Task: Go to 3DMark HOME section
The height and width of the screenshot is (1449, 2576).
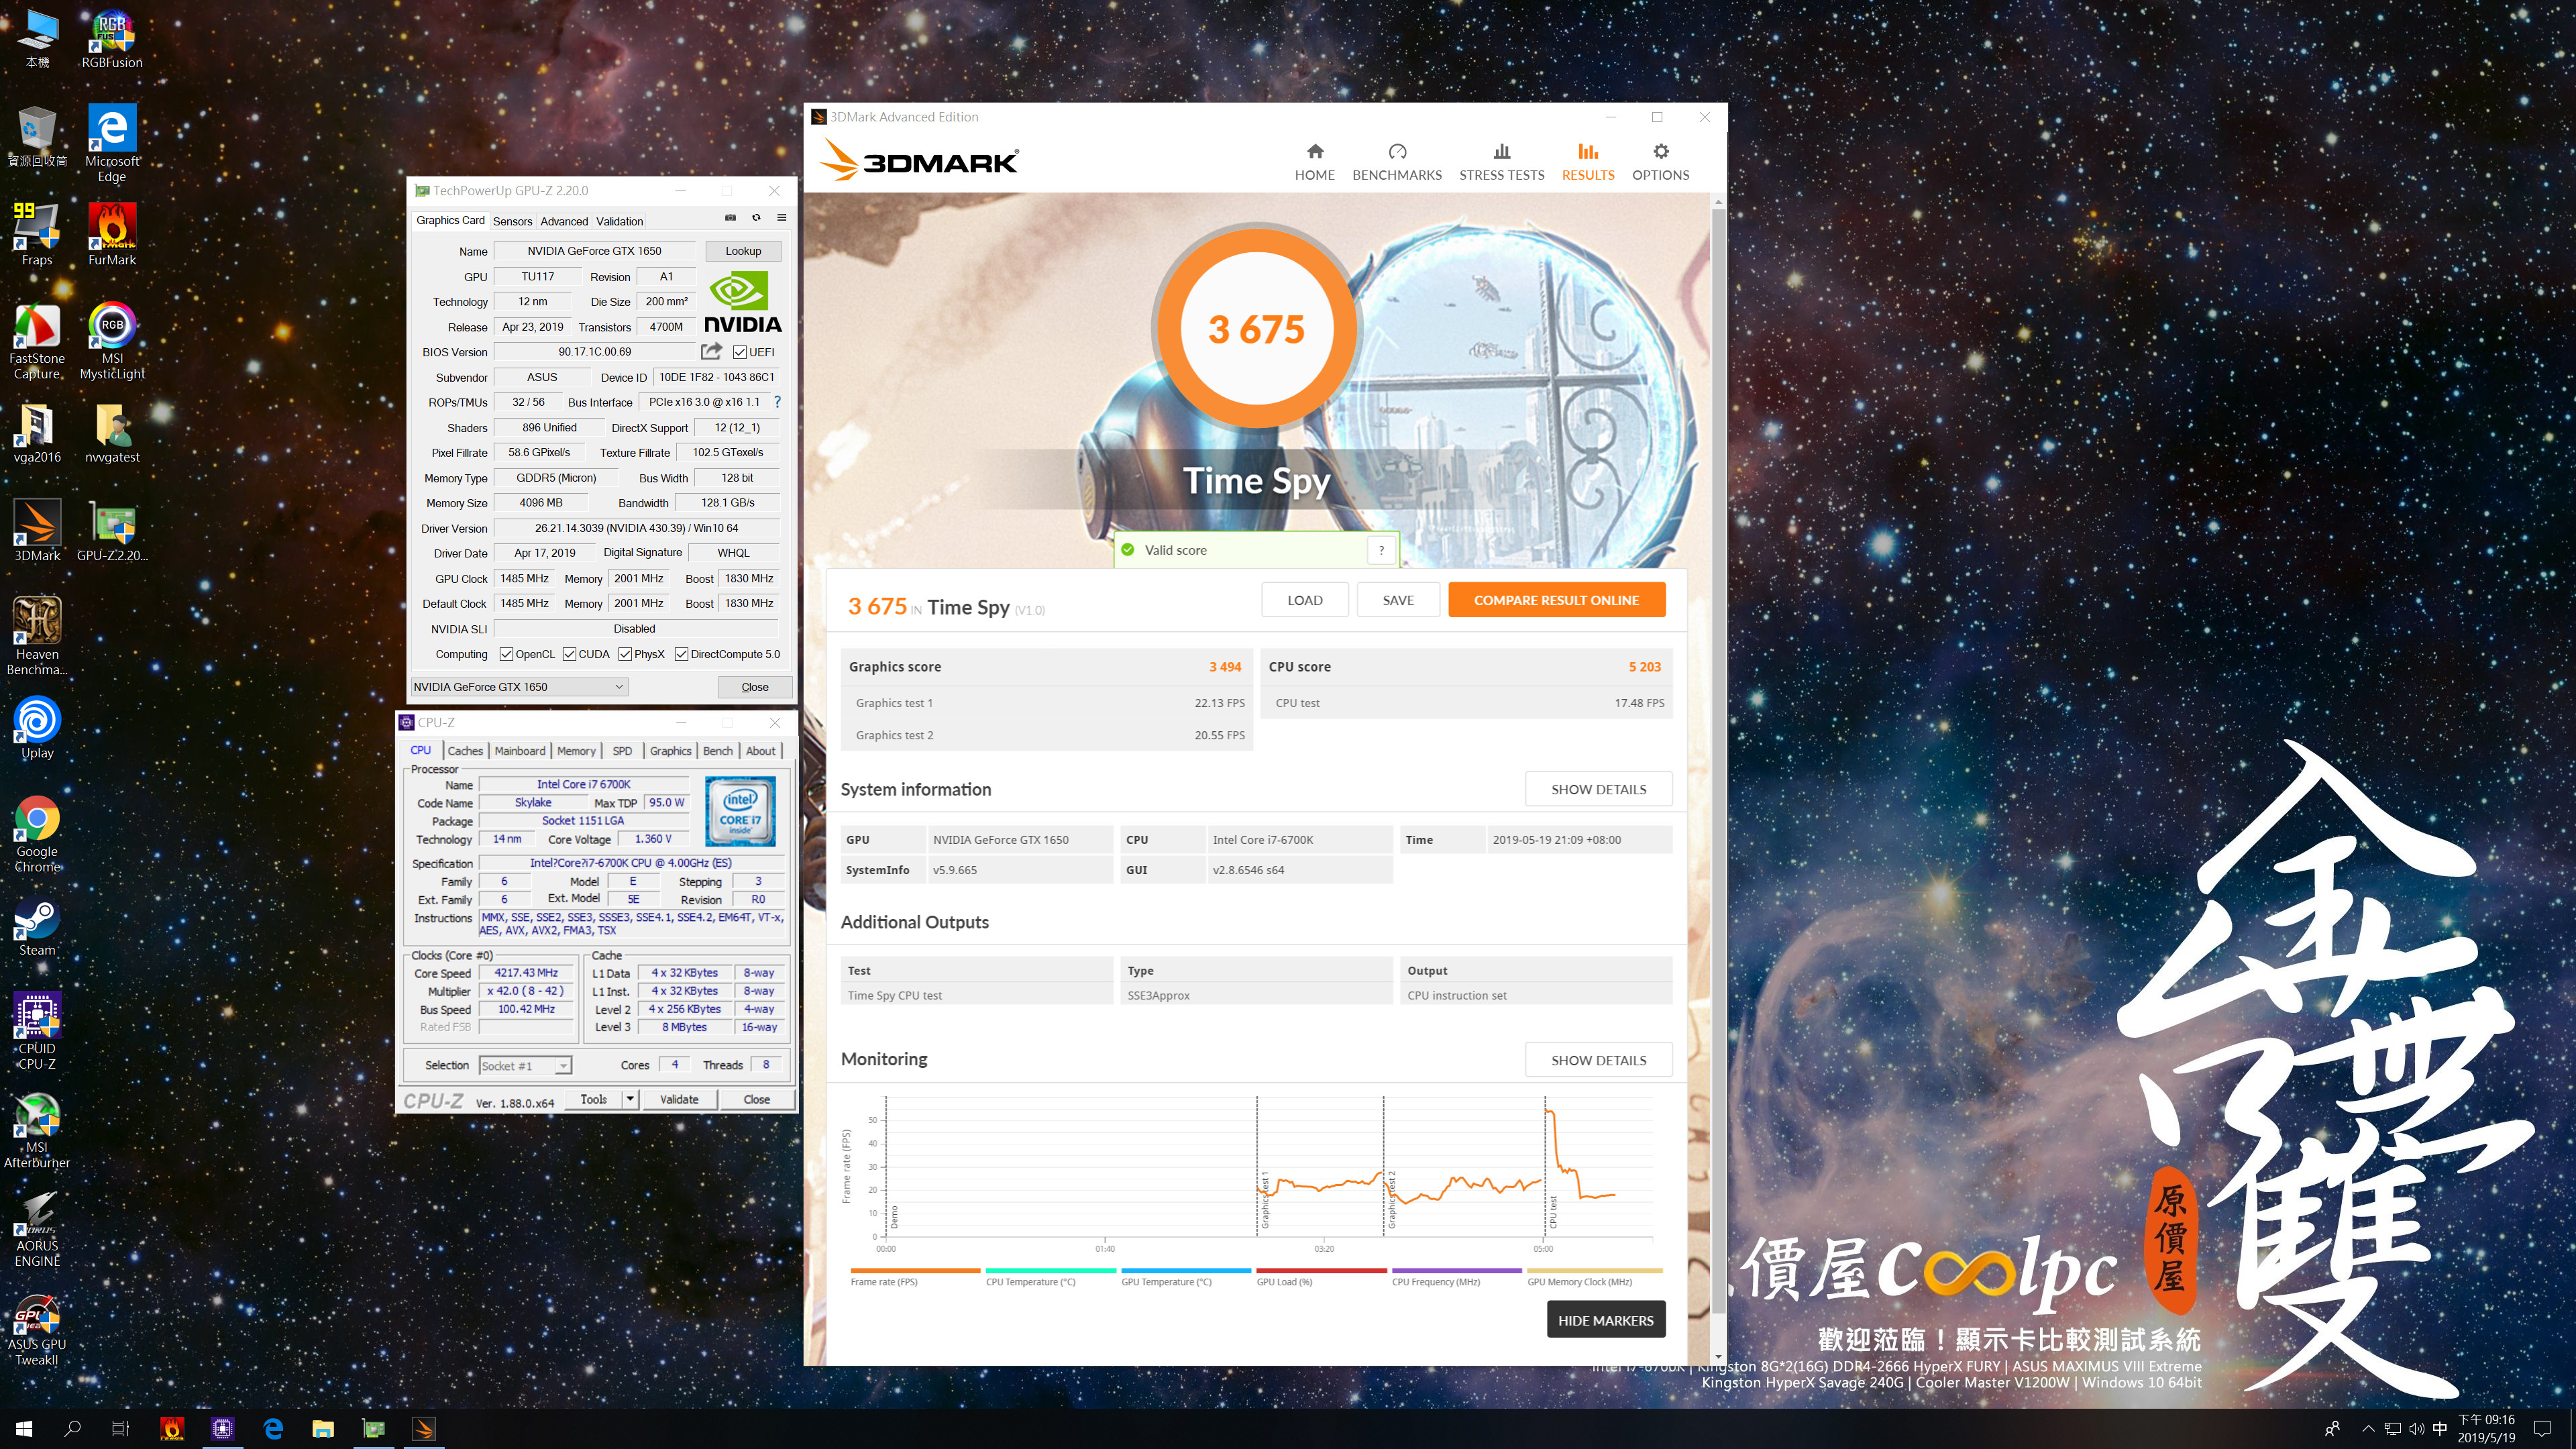Action: point(1314,161)
